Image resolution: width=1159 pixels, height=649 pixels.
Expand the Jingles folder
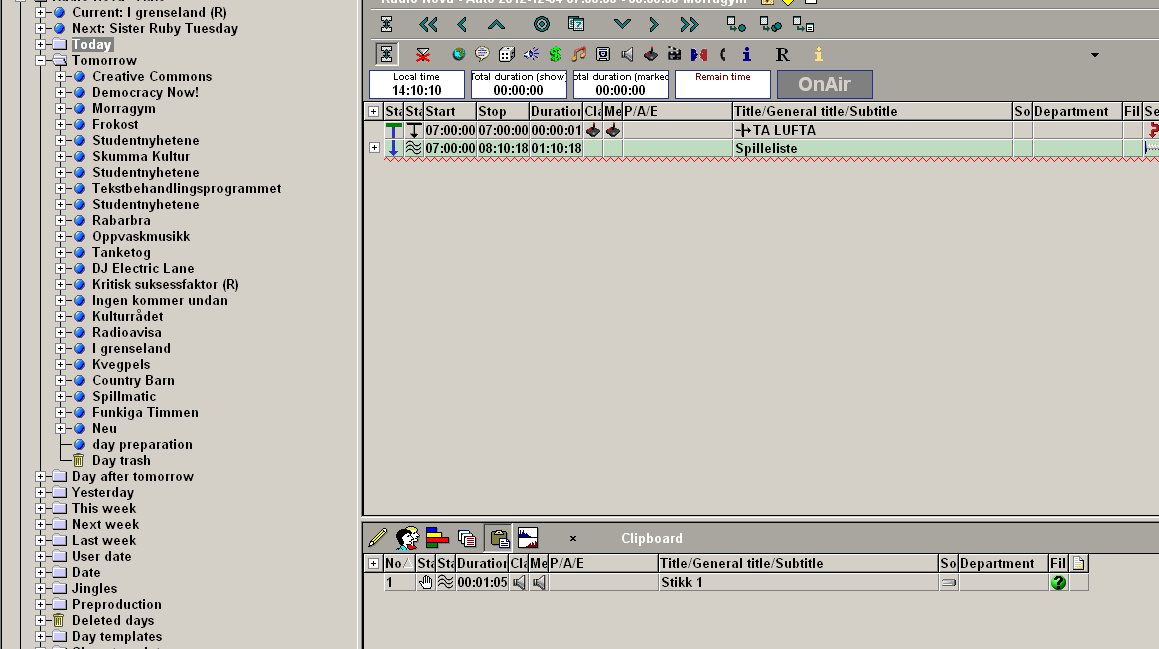click(x=41, y=588)
